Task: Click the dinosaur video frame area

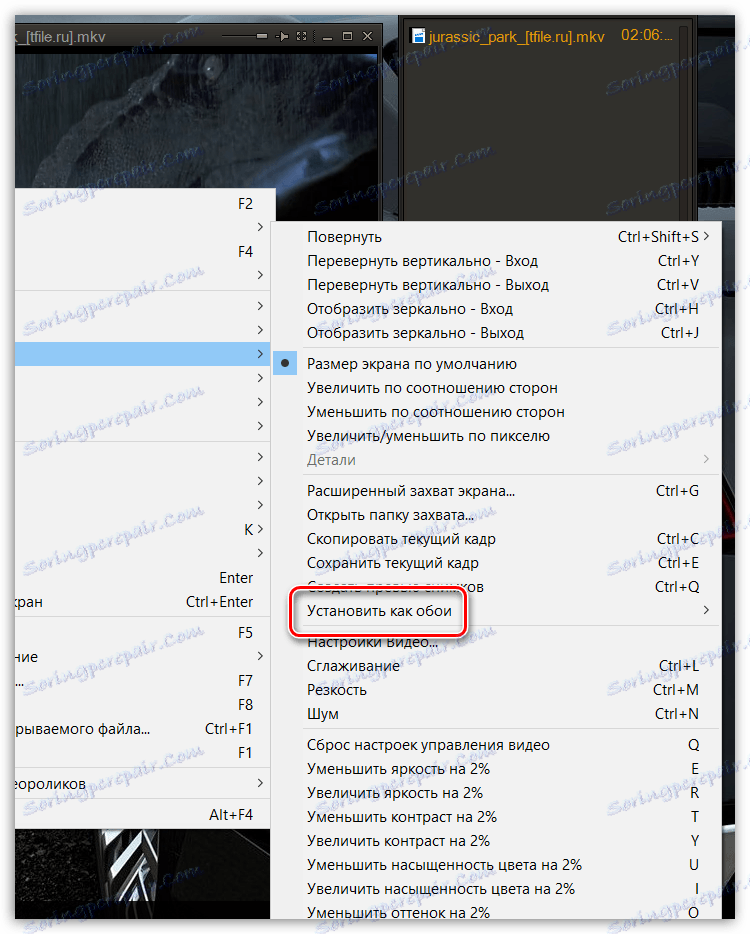Action: (x=195, y=119)
